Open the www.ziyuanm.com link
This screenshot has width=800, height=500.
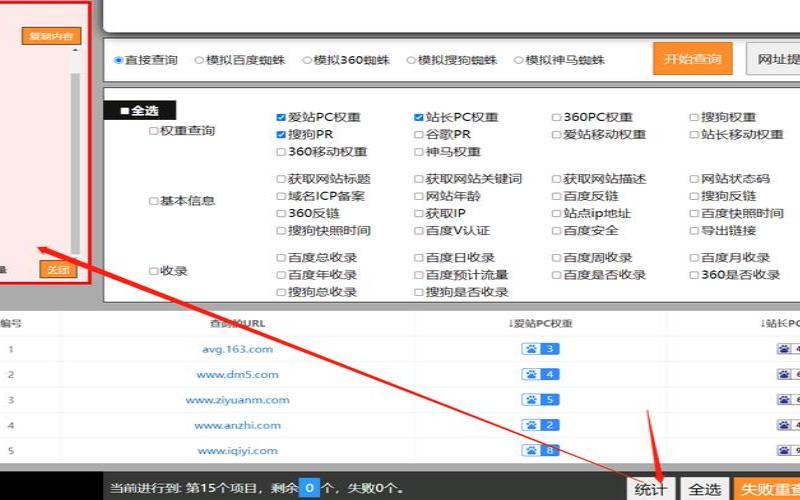tap(237, 400)
